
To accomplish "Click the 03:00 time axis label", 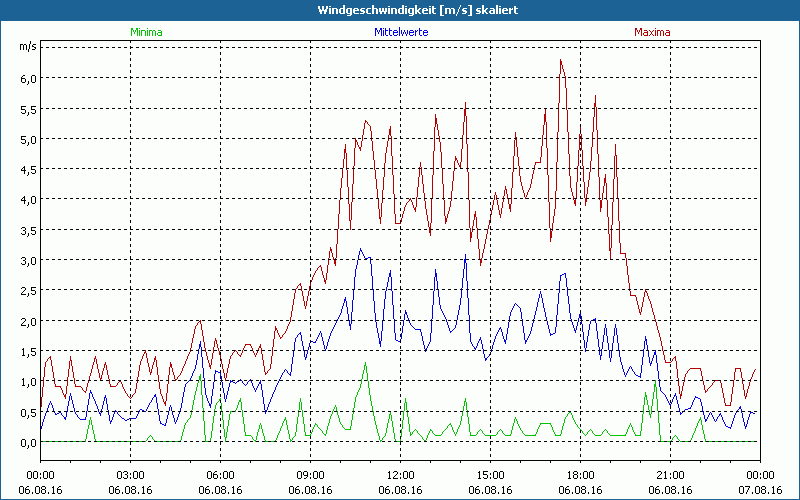I will (x=131, y=475).
